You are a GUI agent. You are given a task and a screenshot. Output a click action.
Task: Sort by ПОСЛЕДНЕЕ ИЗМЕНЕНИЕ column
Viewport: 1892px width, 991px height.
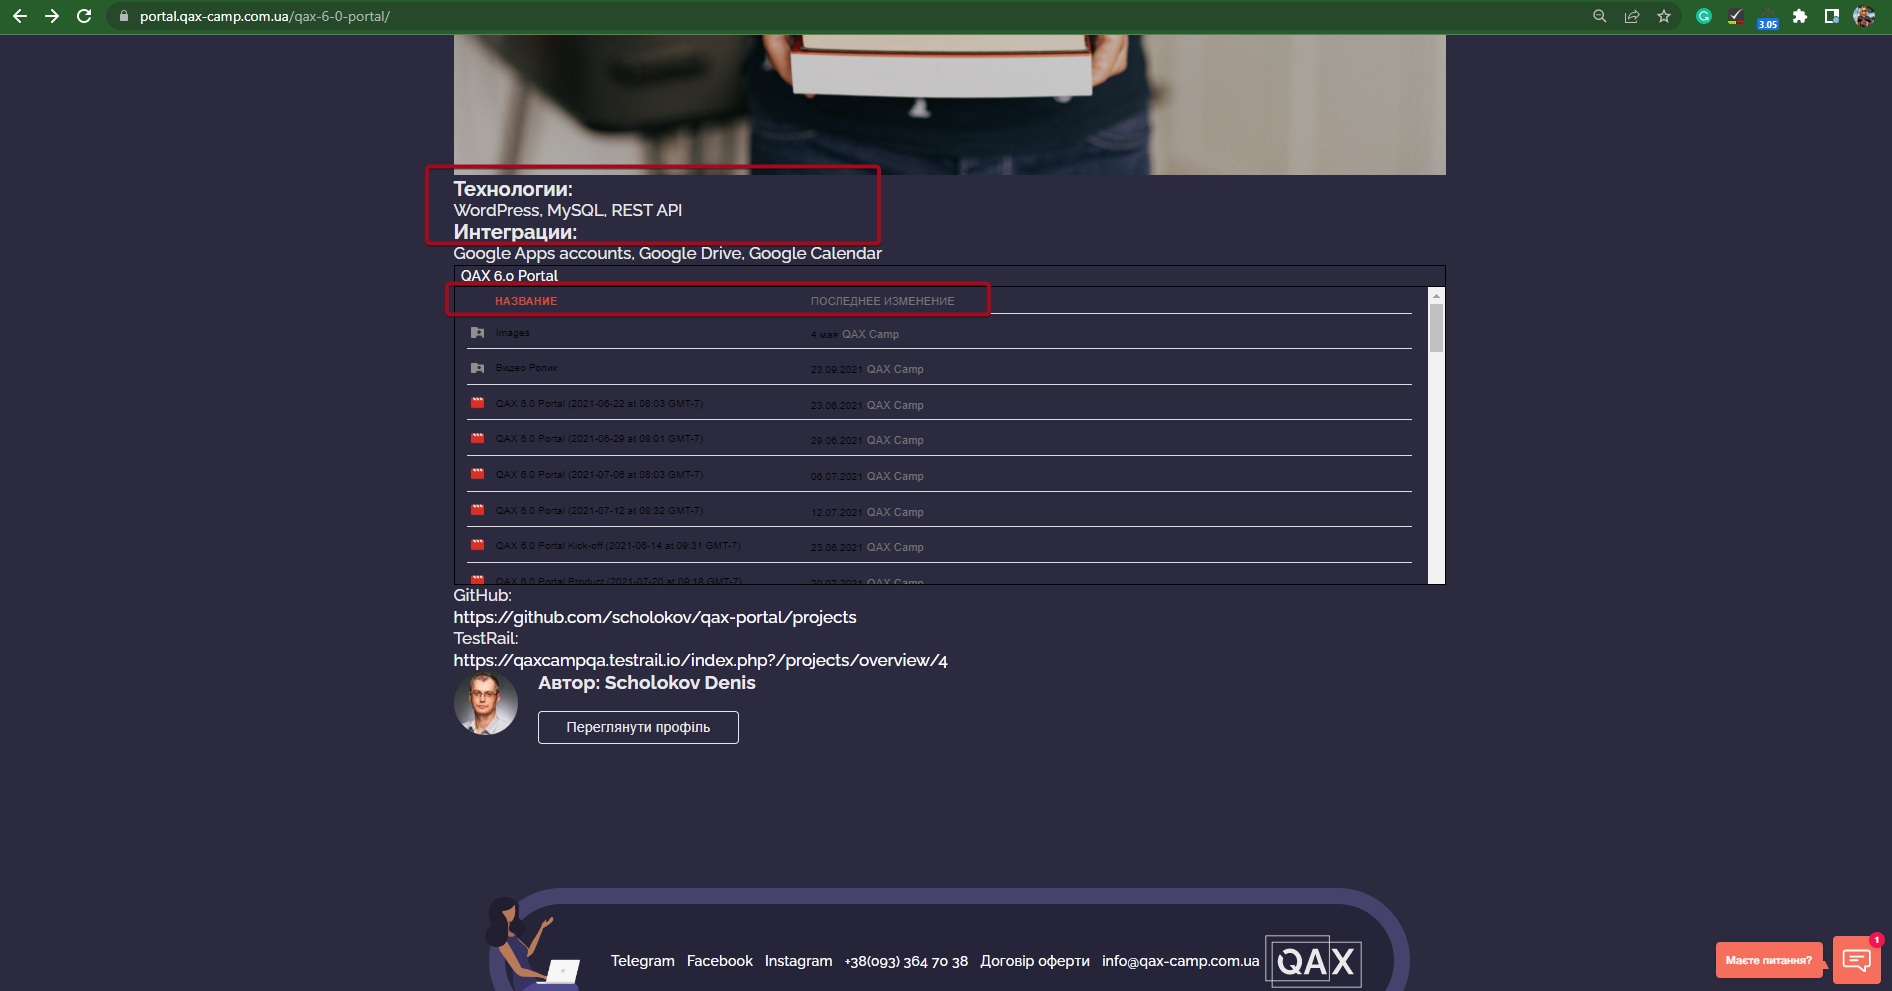(882, 300)
